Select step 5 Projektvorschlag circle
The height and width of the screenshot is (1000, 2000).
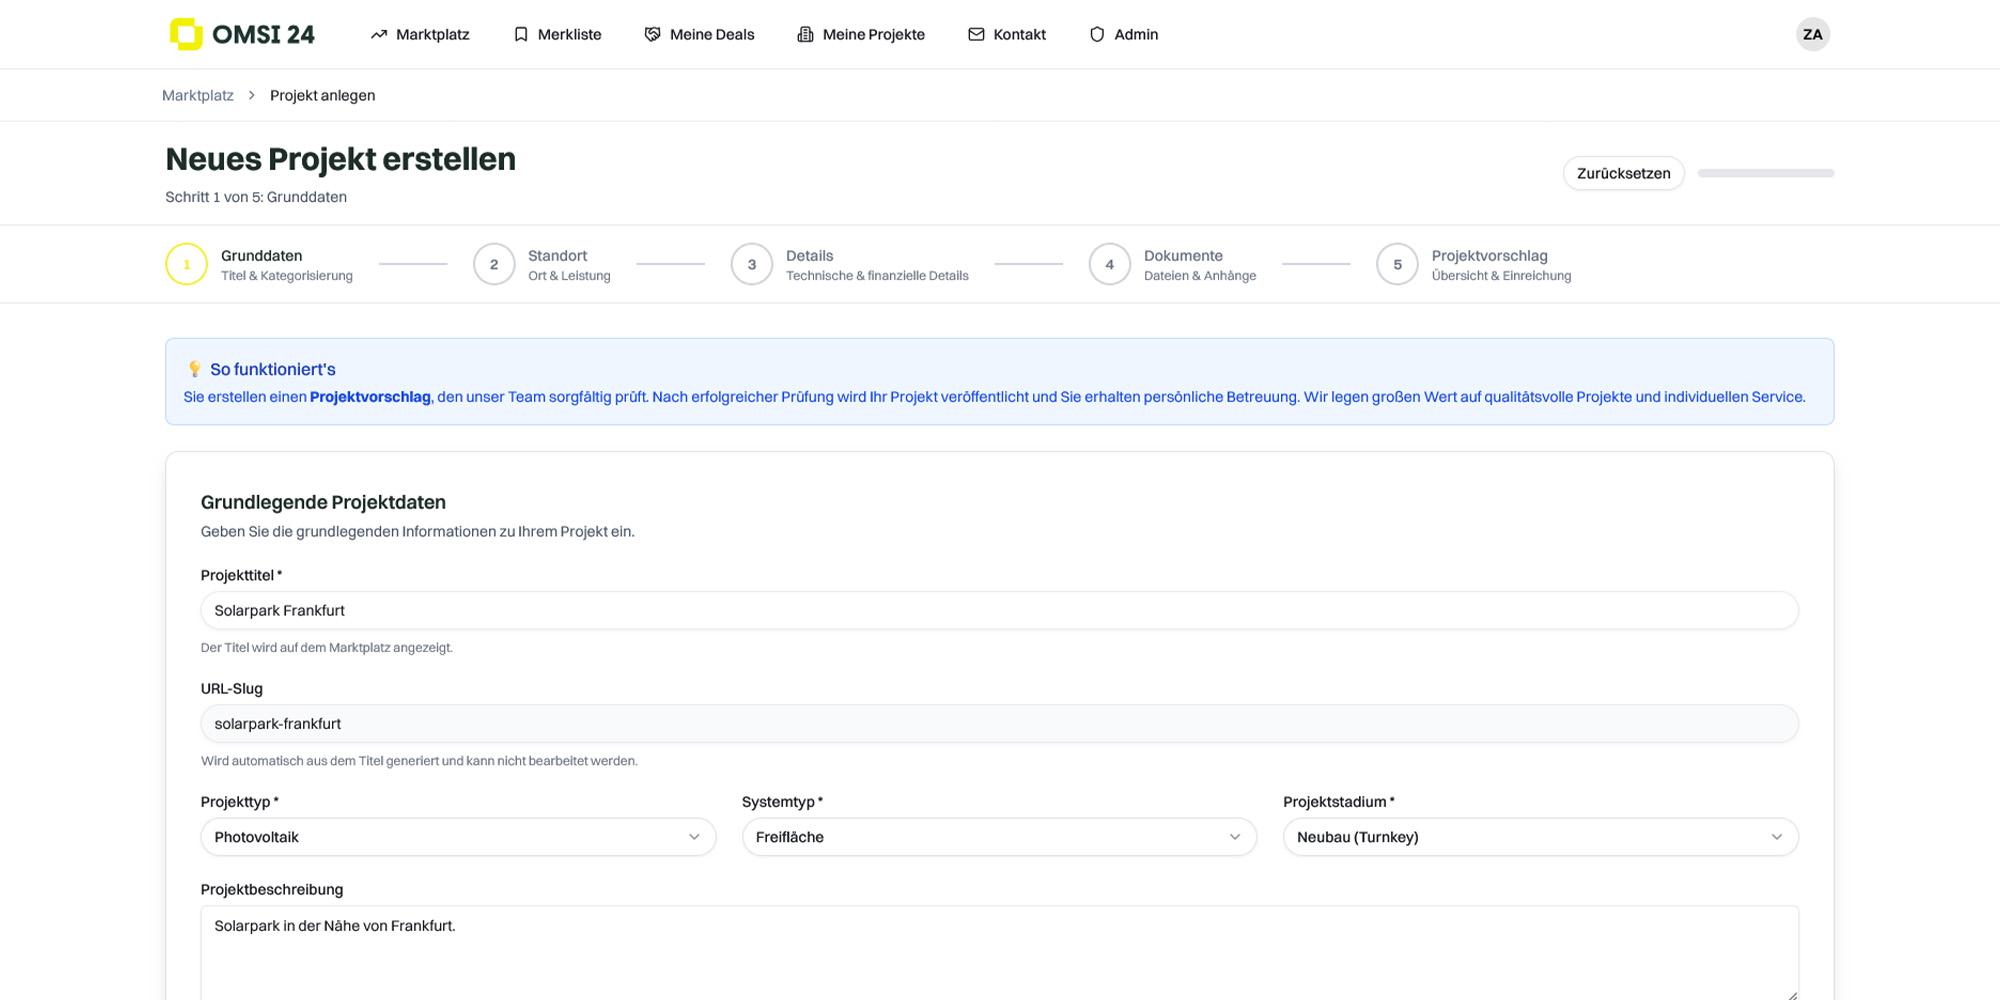coord(1397,265)
